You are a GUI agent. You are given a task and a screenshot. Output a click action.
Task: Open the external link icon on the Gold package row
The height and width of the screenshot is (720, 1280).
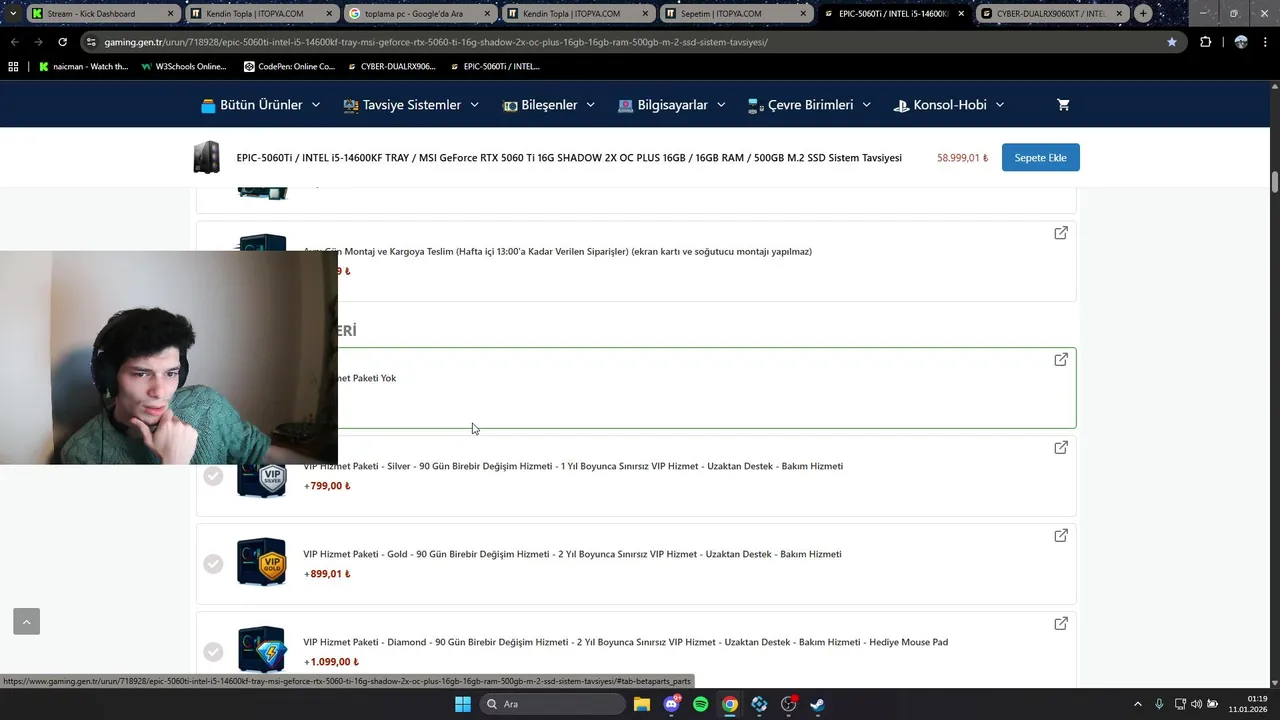pyautogui.click(x=1061, y=535)
